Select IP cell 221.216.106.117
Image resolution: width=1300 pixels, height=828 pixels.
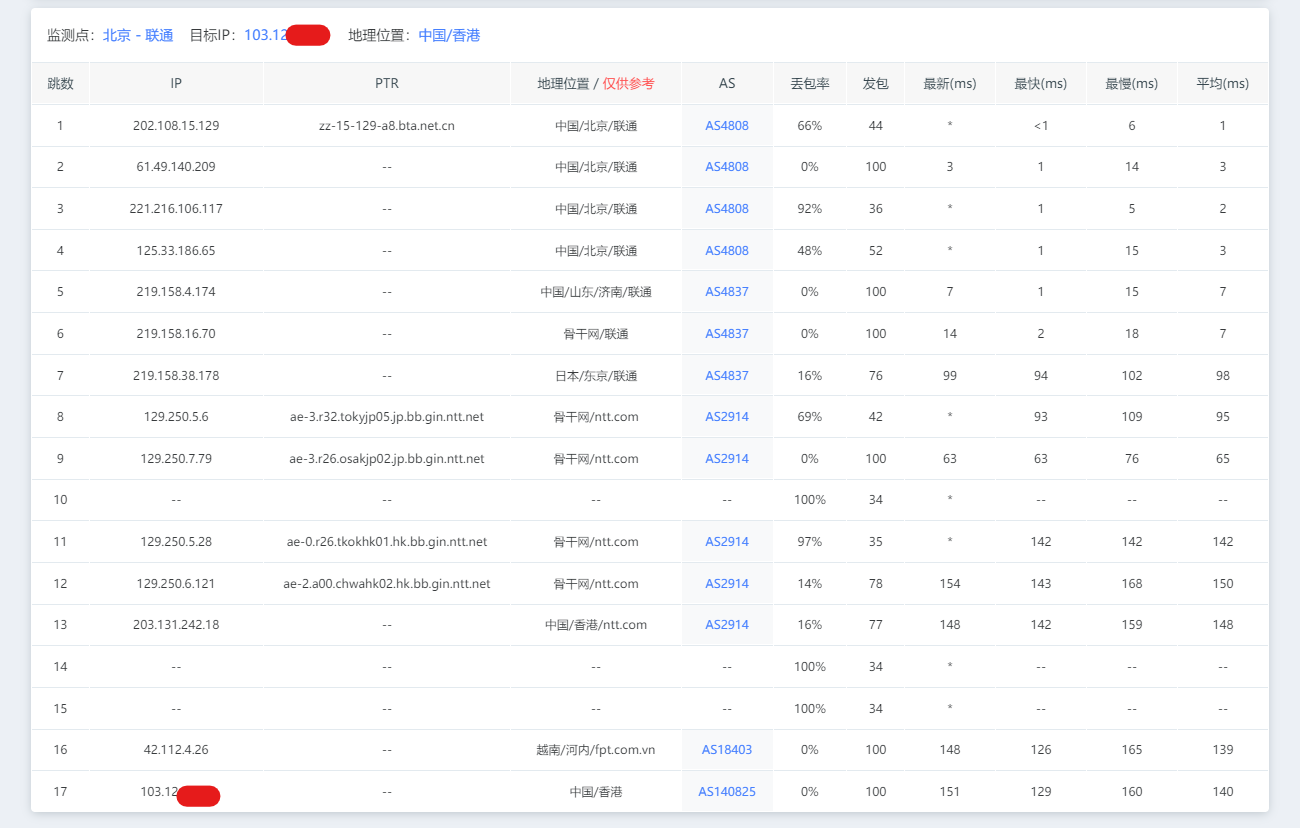pyautogui.click(x=176, y=209)
